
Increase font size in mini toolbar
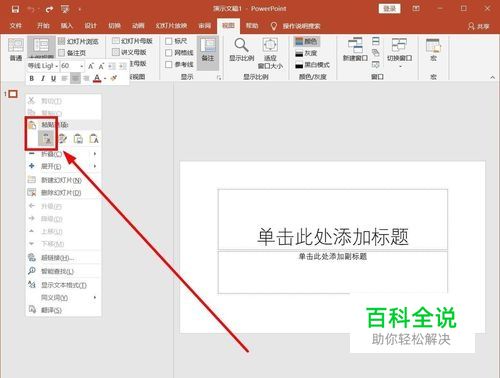(91, 66)
